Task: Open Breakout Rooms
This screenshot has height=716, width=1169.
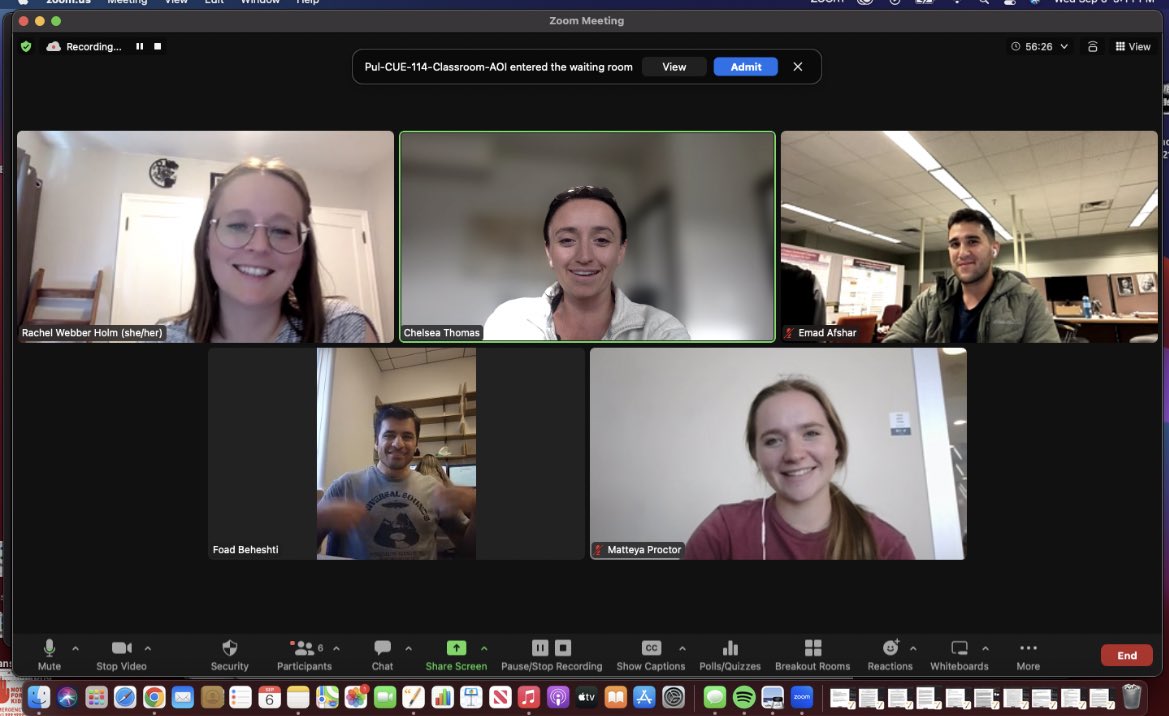Action: coord(813,654)
